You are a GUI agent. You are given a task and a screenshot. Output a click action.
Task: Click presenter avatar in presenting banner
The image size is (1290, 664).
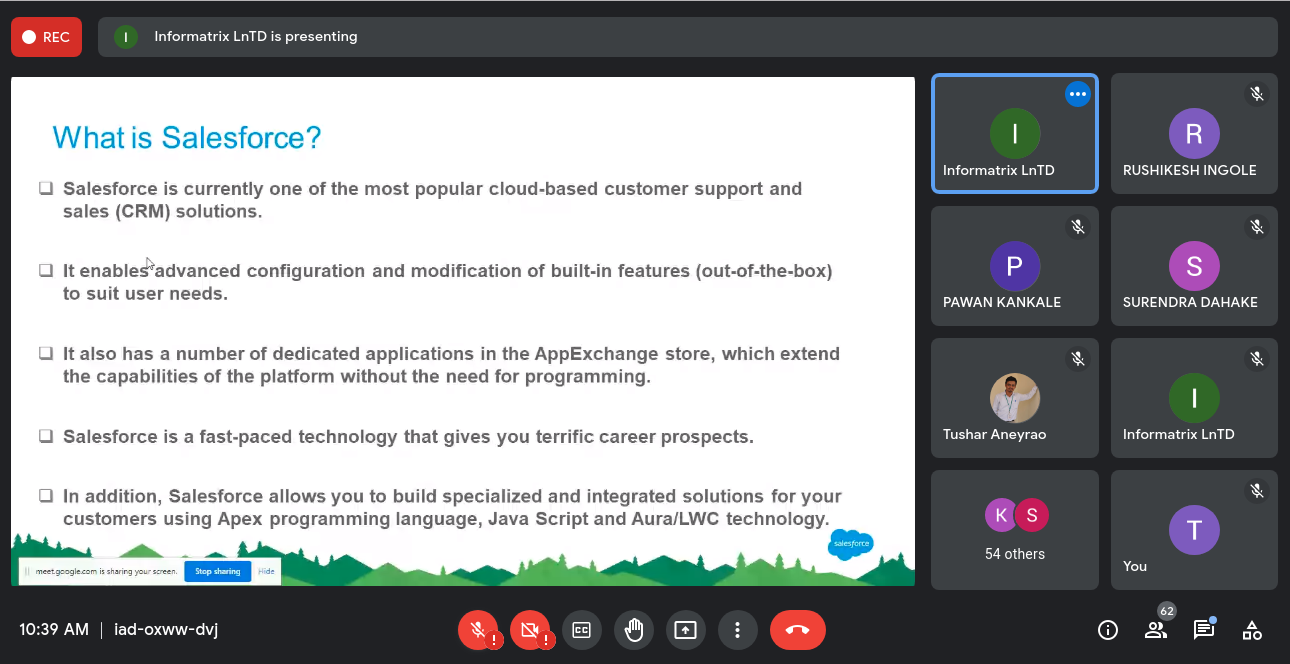point(125,37)
